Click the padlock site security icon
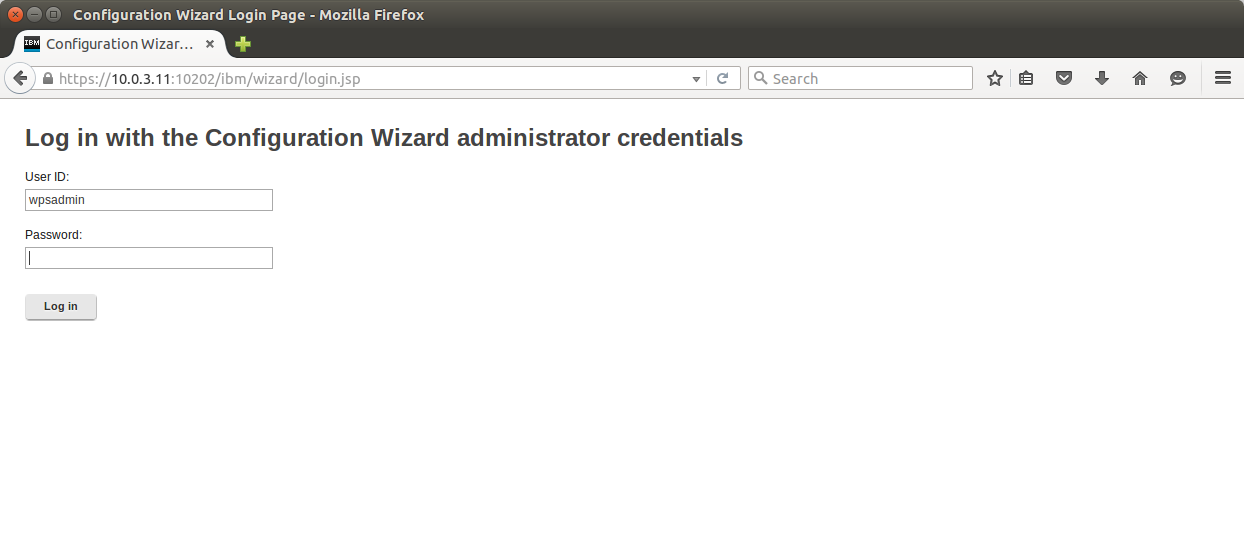This screenshot has width=1244, height=559. (x=47, y=79)
